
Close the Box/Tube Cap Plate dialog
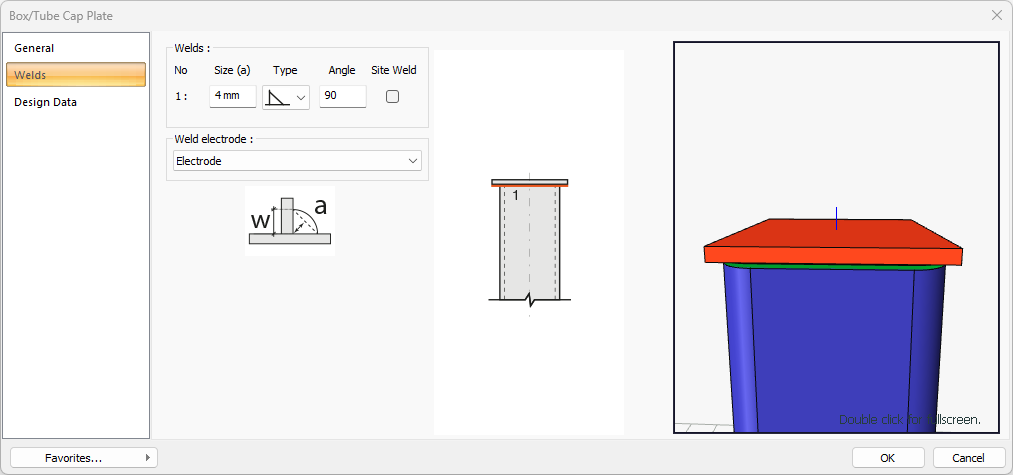(x=996, y=15)
